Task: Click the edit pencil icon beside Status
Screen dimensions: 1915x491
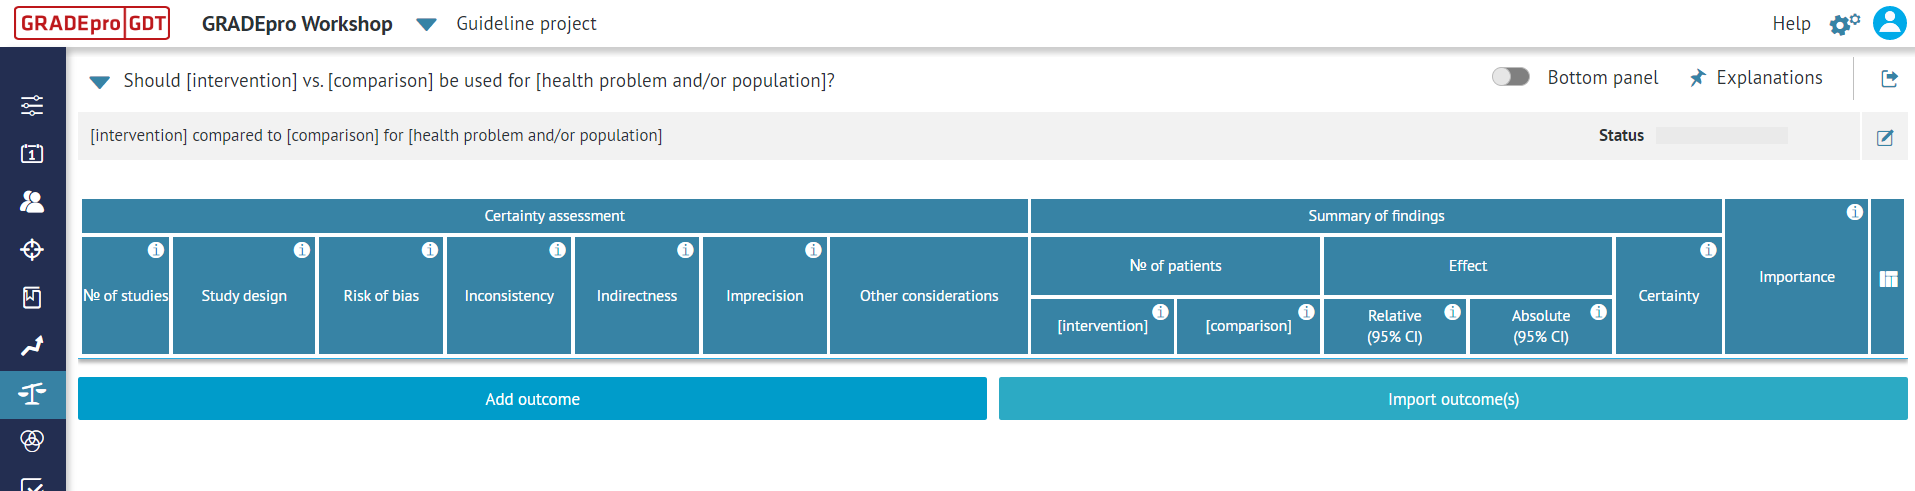Action: 1885,138
